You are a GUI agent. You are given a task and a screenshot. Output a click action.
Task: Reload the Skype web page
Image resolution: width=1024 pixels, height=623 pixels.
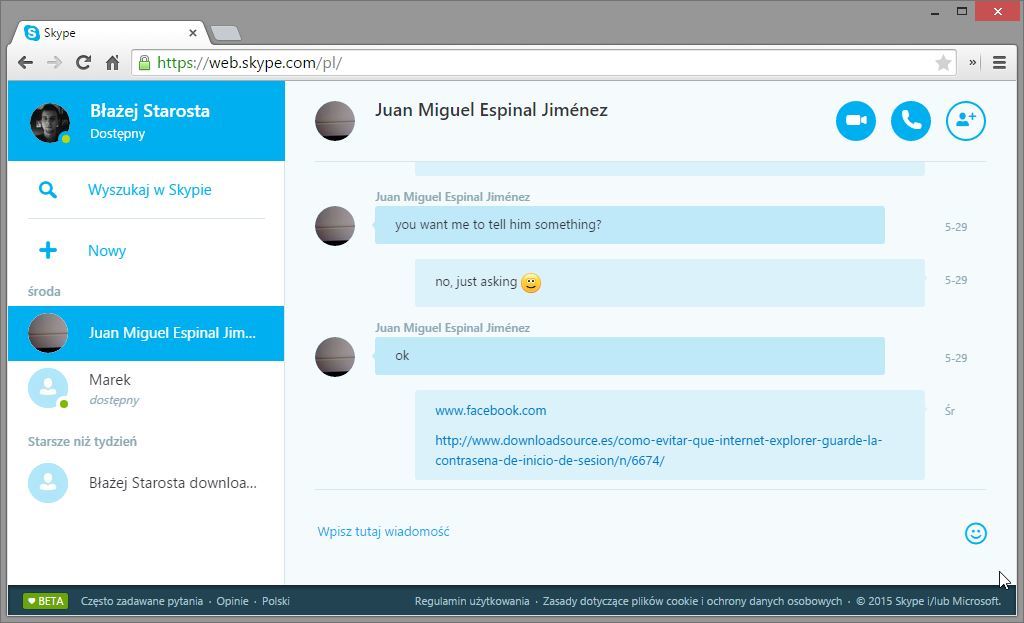[x=83, y=63]
